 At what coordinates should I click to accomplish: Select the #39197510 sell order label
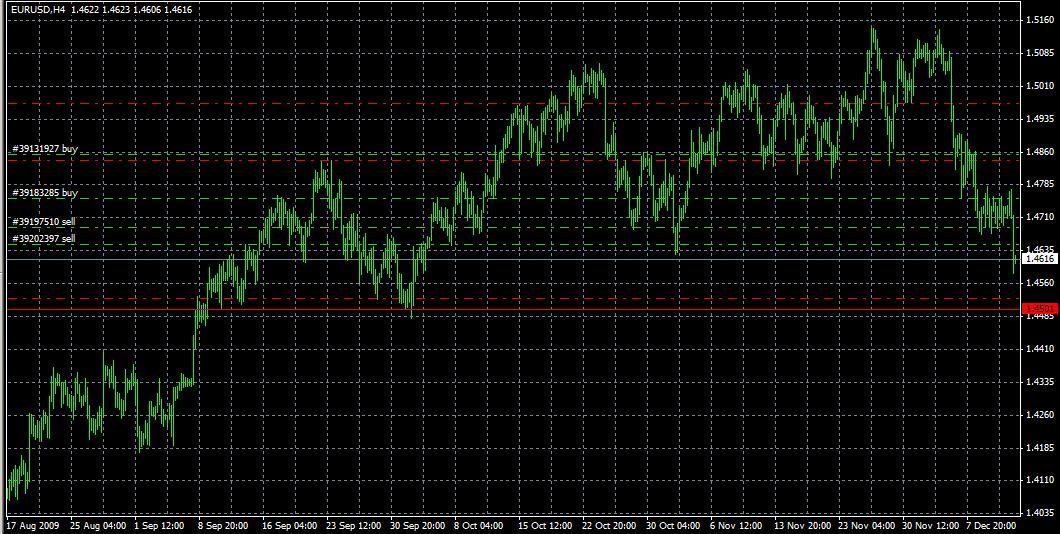[x=44, y=222]
